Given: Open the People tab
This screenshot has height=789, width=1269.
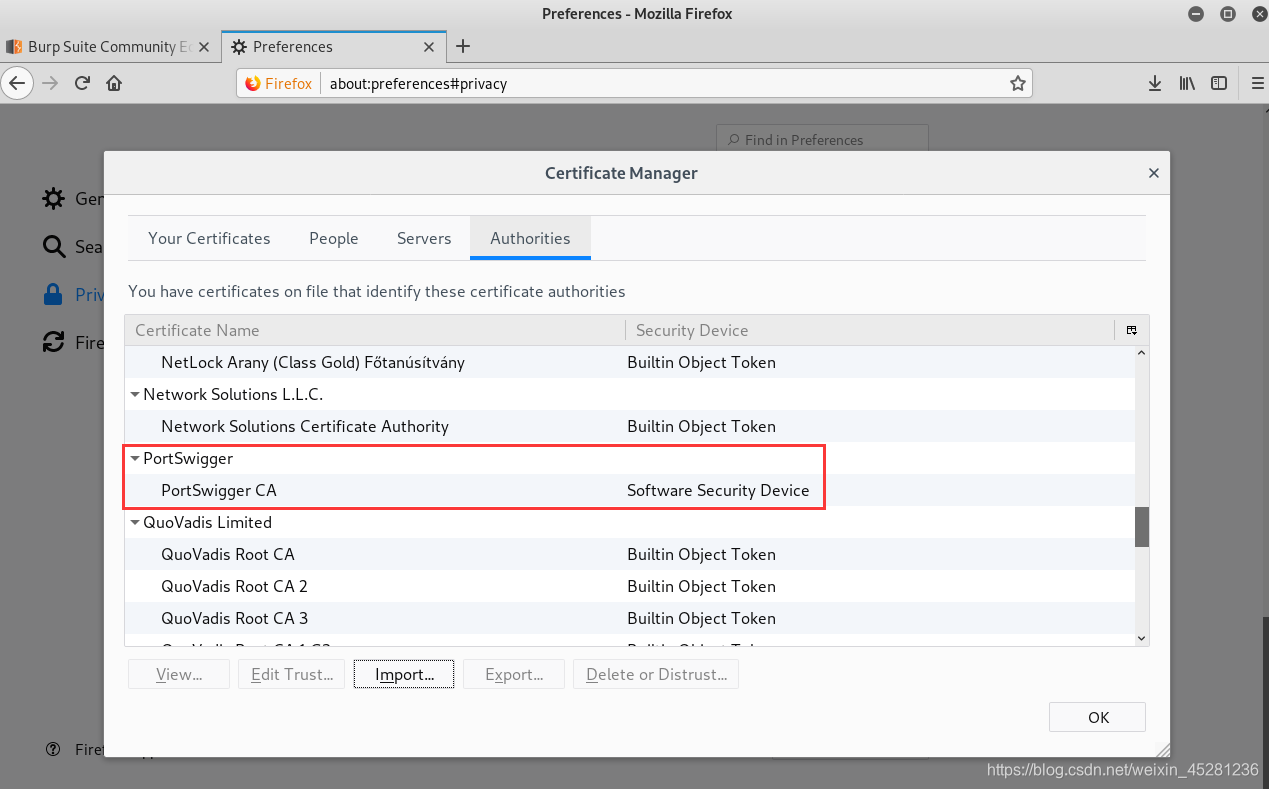Looking at the screenshot, I should tap(334, 238).
